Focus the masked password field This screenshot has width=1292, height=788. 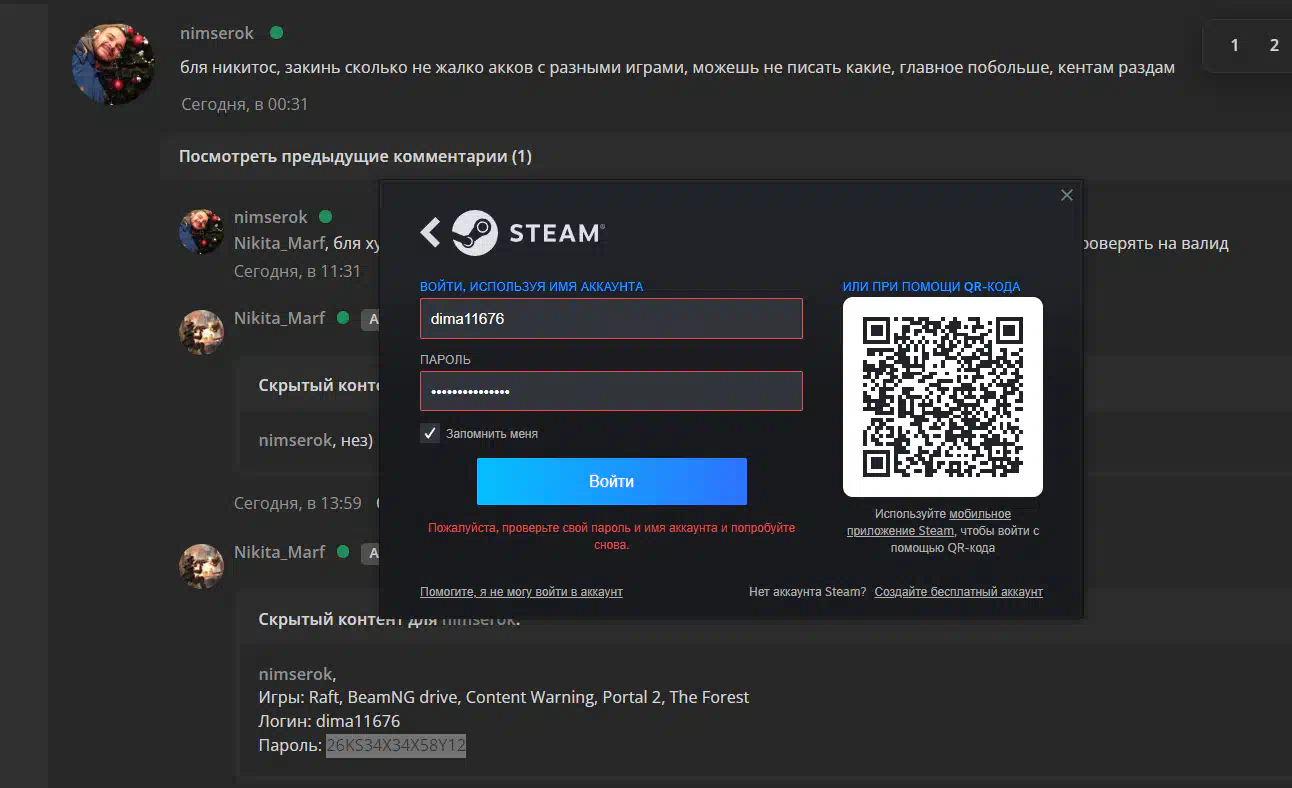611,391
